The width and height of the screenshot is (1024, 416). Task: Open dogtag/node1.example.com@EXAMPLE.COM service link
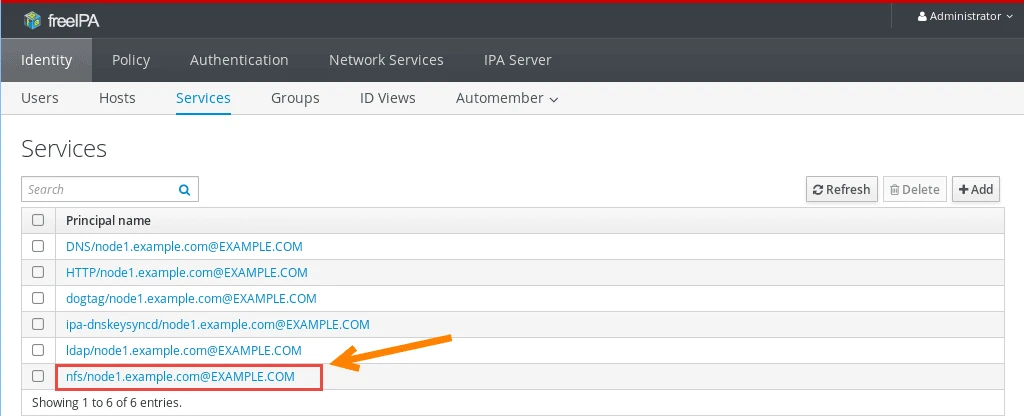pos(191,298)
